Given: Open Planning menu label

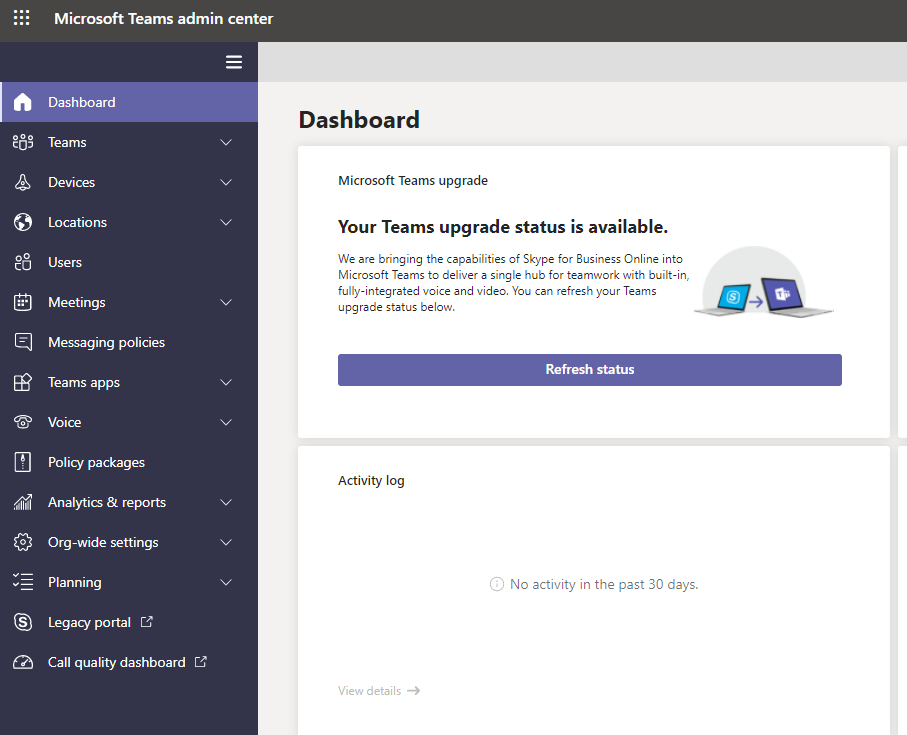Looking at the screenshot, I should coord(75,582).
